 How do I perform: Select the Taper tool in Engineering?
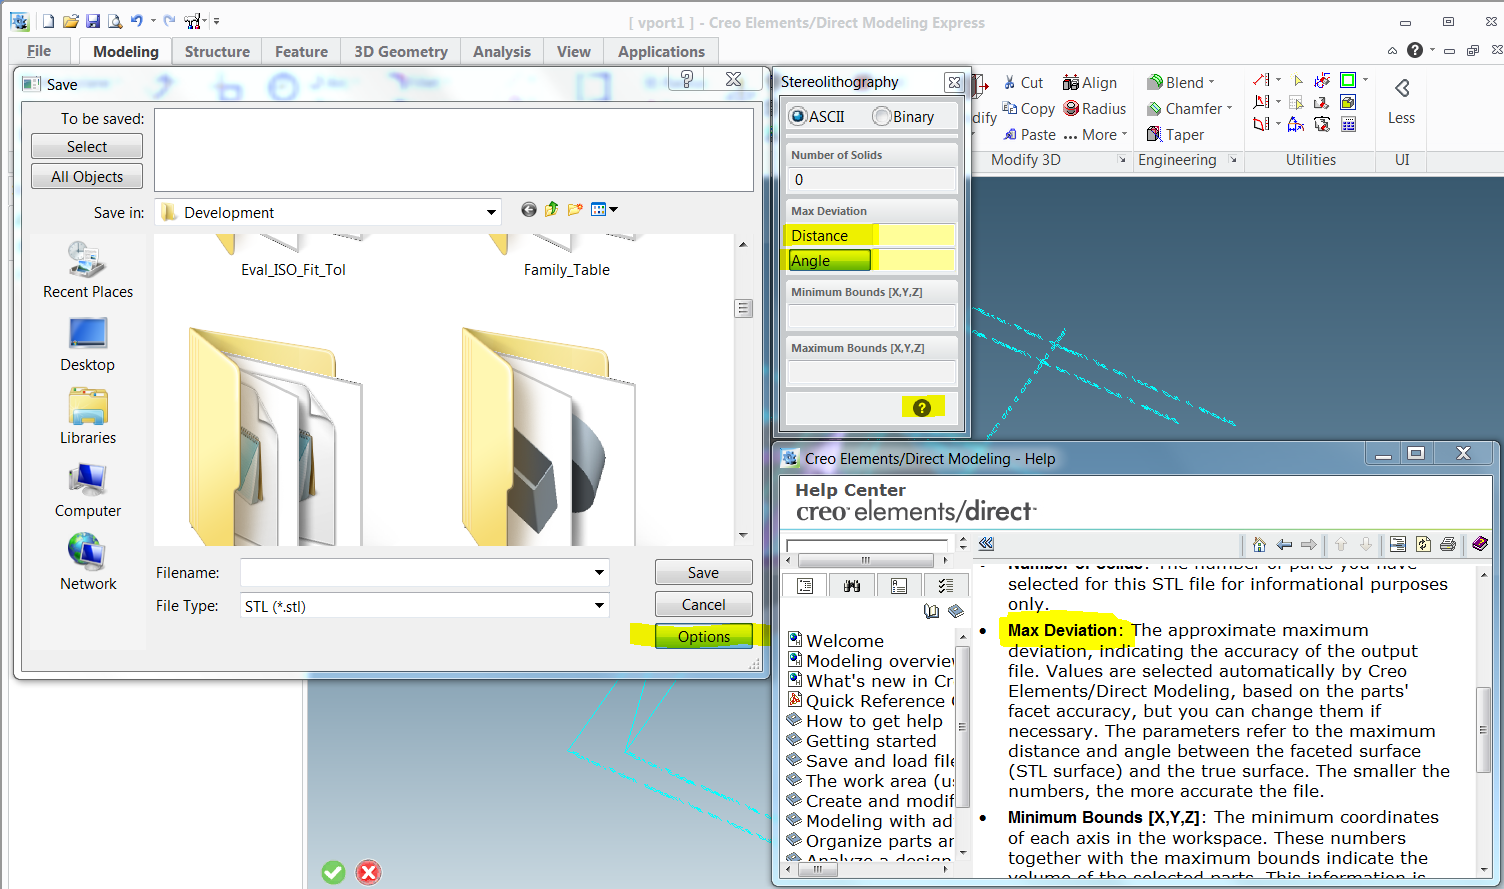[x=1175, y=134]
